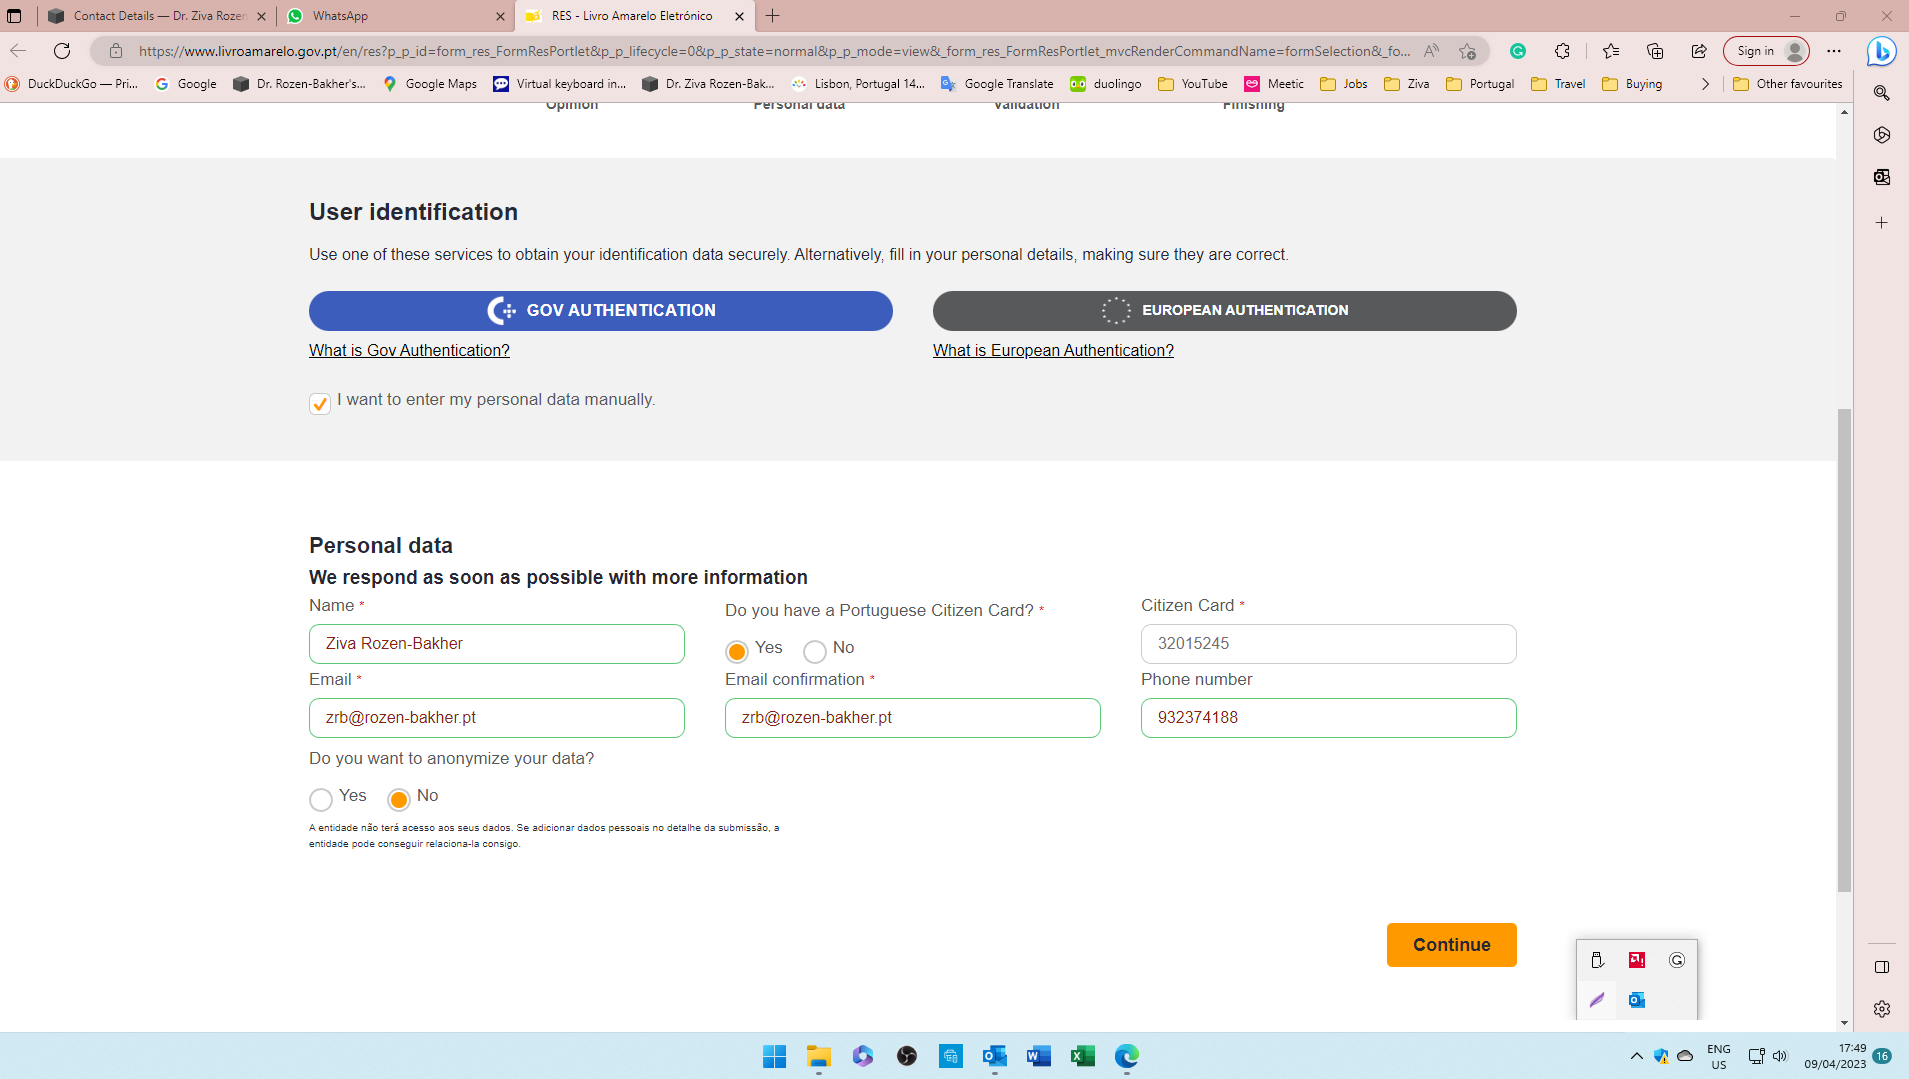This screenshot has height=1079, width=1909.
Task: Click the Email input field
Action: [497, 718]
